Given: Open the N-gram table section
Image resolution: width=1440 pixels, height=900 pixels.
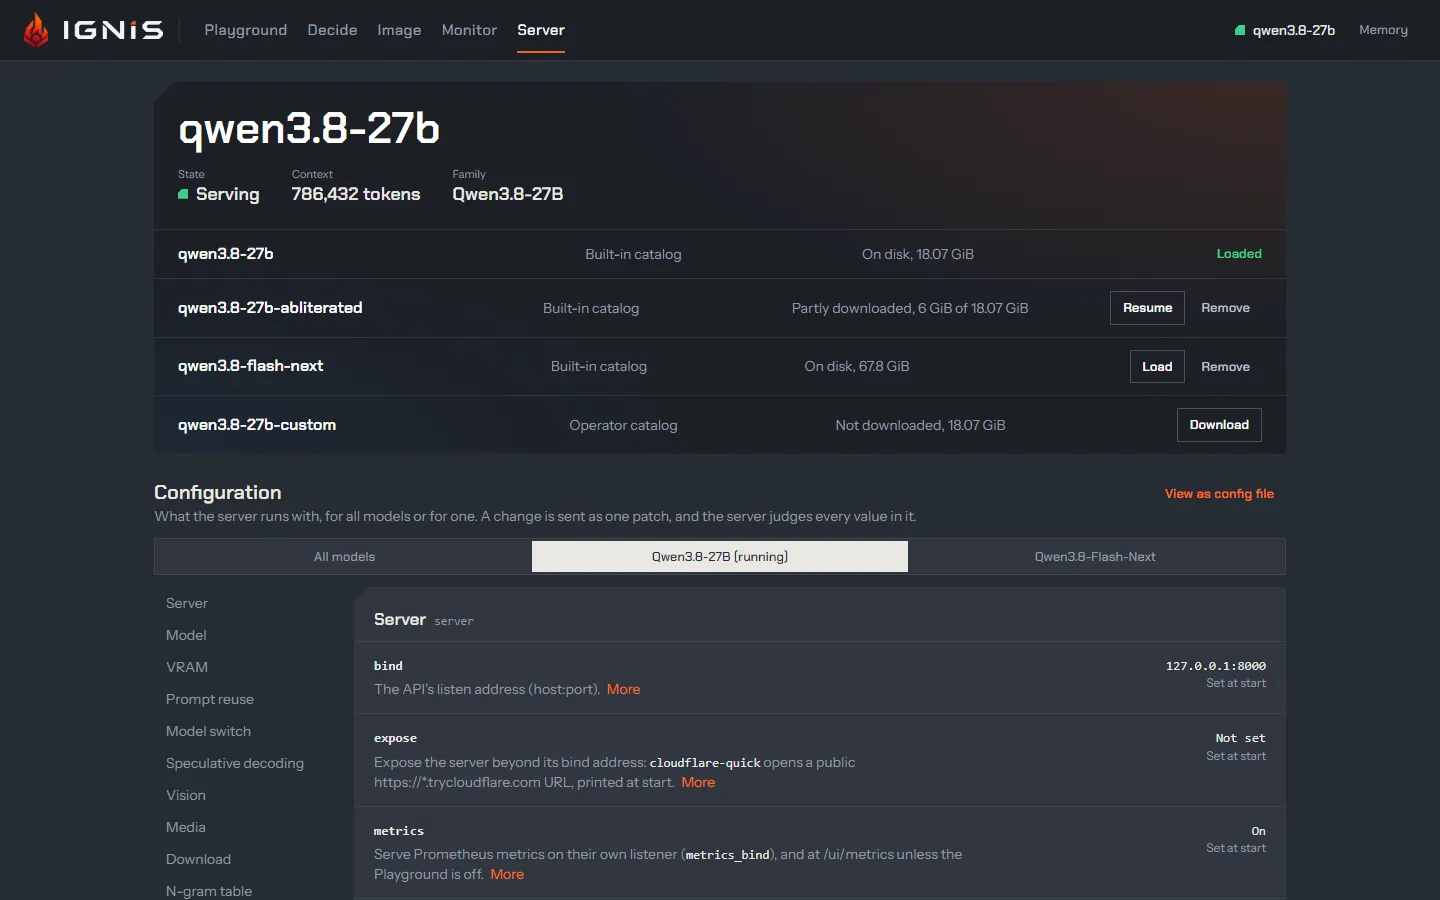Looking at the screenshot, I should pyautogui.click(x=209, y=891).
